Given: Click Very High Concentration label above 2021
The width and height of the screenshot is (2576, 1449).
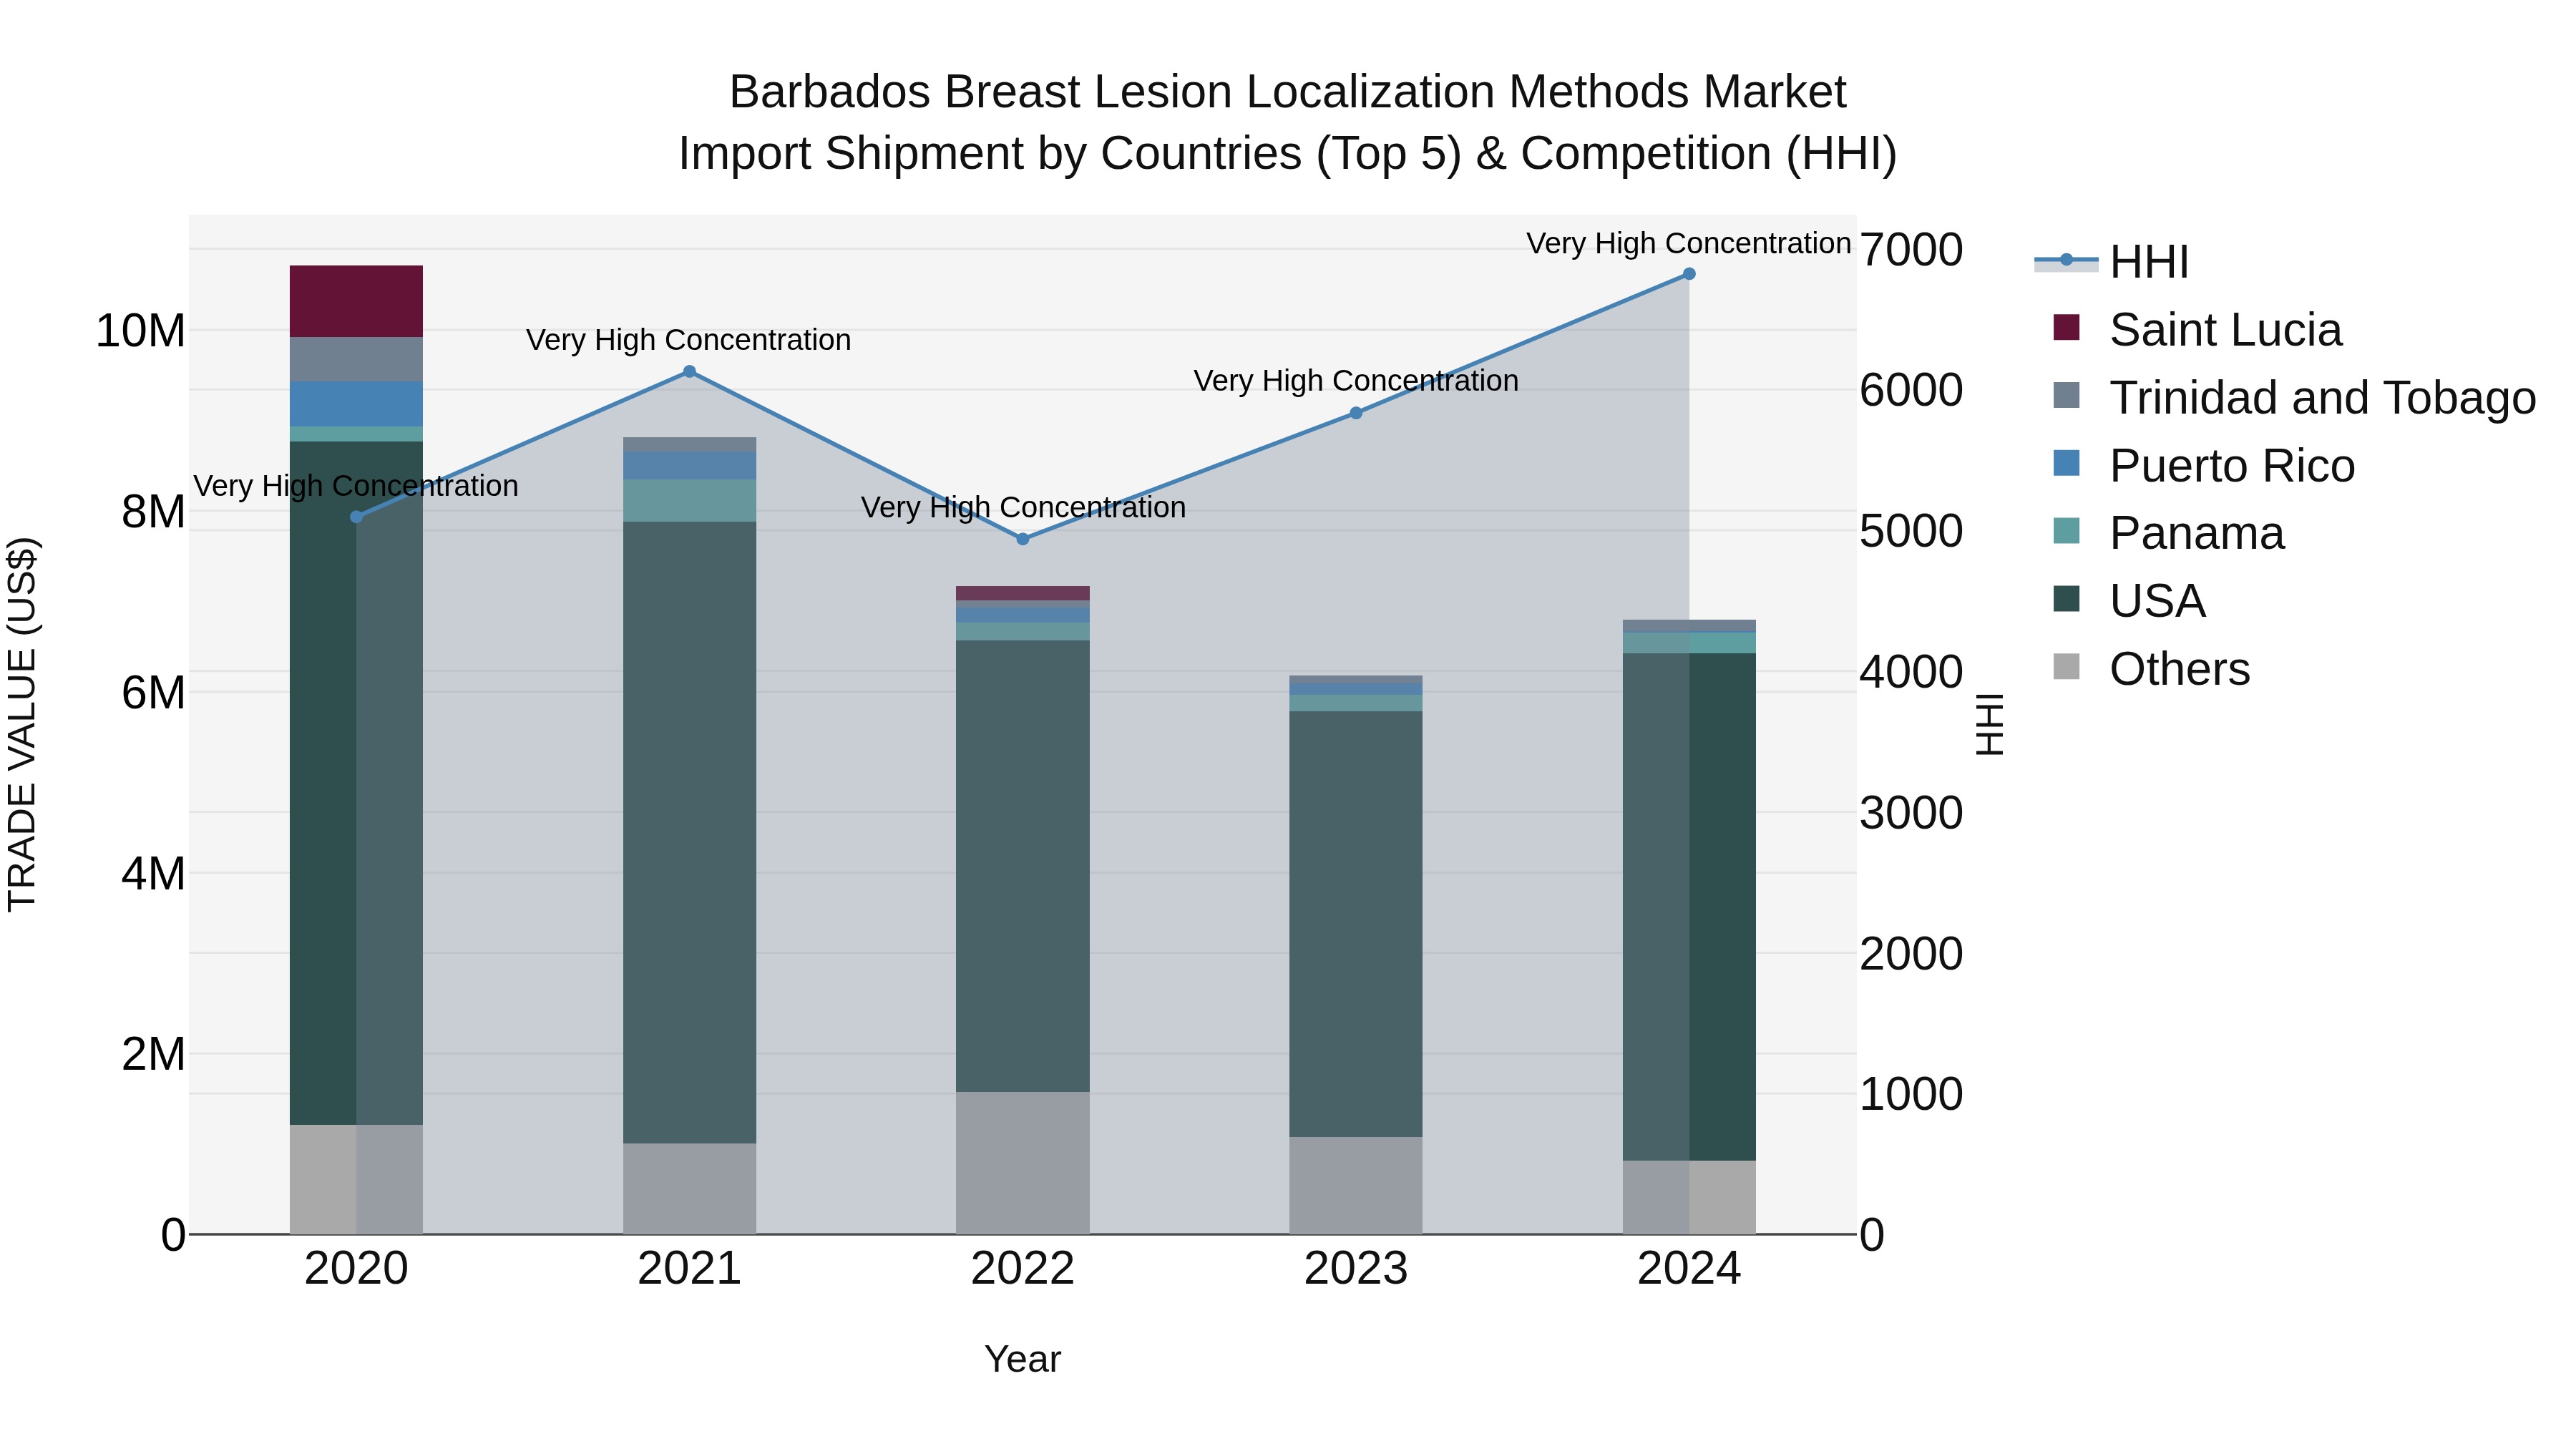Looking at the screenshot, I should [689, 340].
